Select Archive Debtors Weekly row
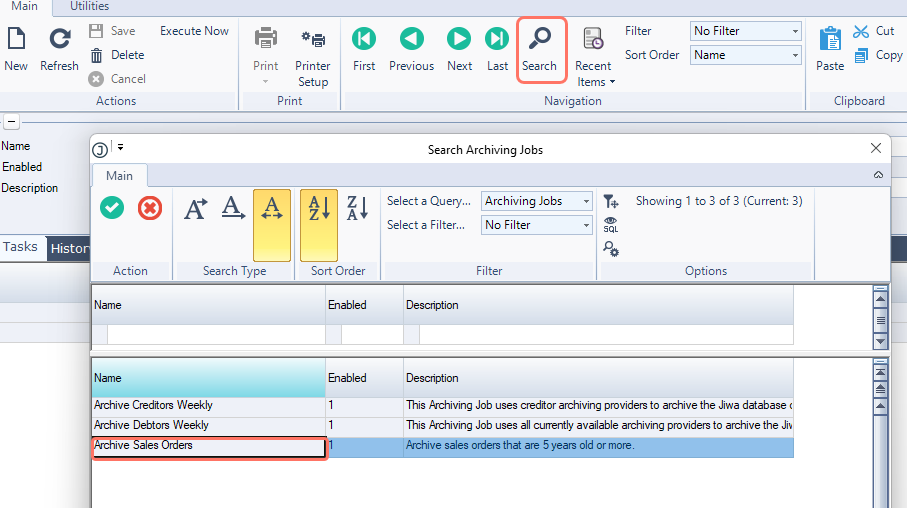This screenshot has height=508, width=907. (443, 425)
